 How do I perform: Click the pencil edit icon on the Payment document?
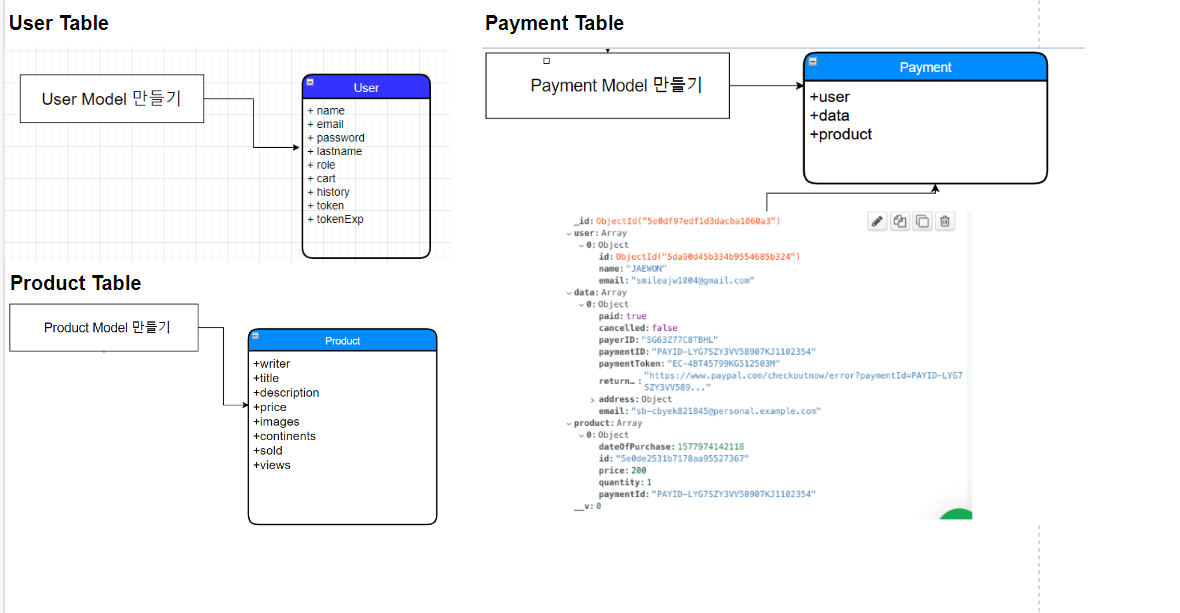point(877,221)
